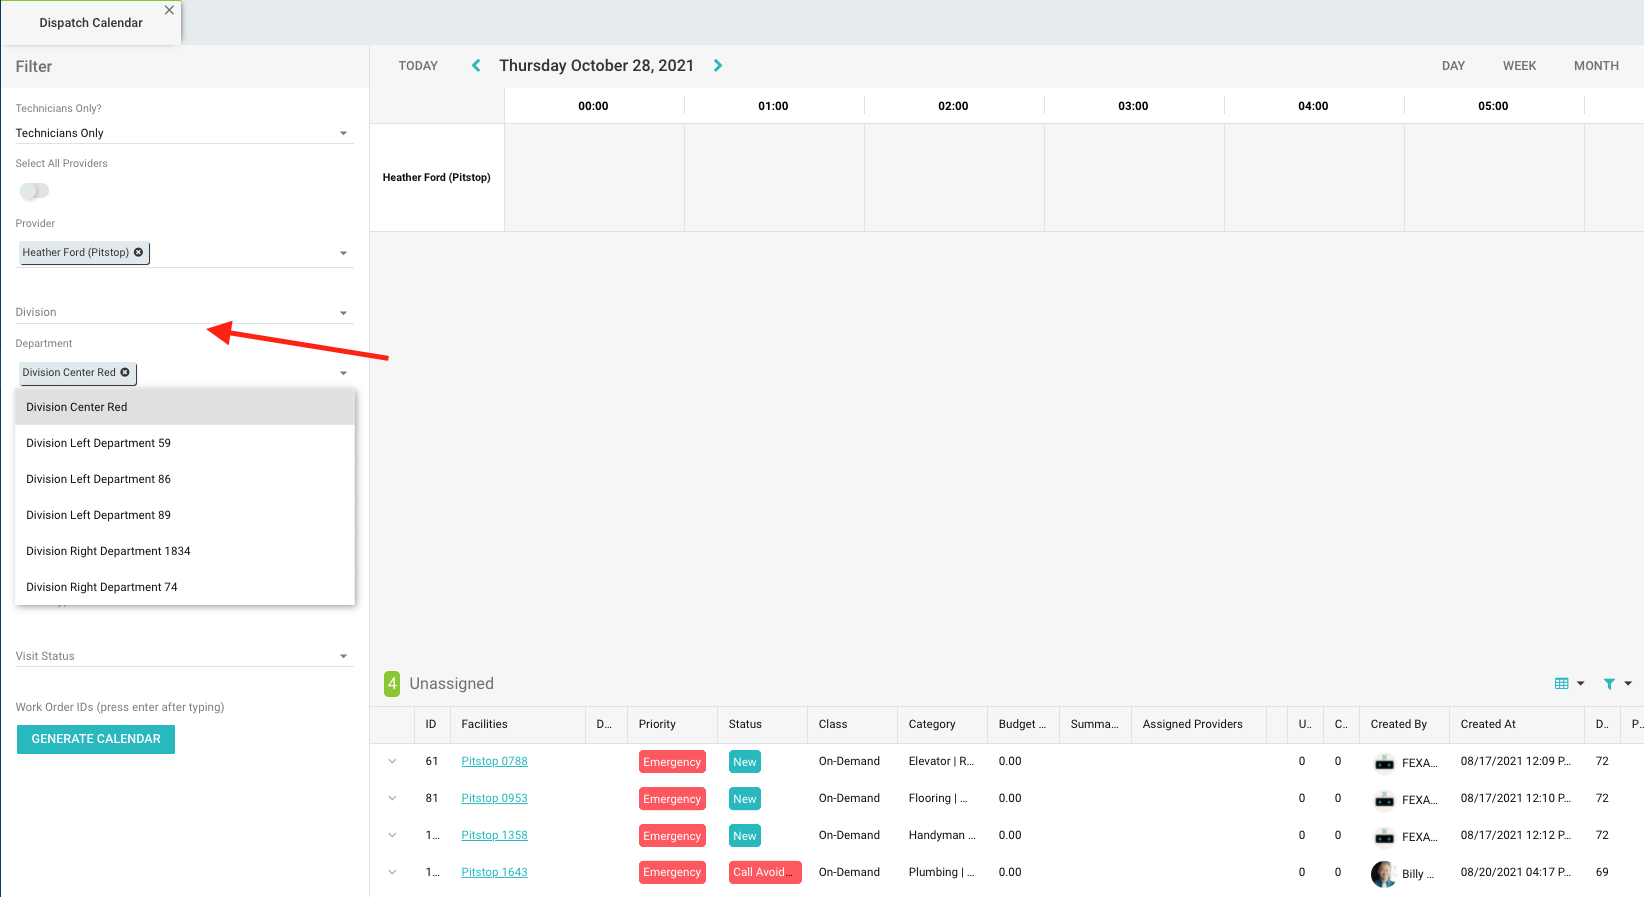The height and width of the screenshot is (897, 1644).
Task: Click FEXA avatar on work order 61
Action: [1384, 763]
